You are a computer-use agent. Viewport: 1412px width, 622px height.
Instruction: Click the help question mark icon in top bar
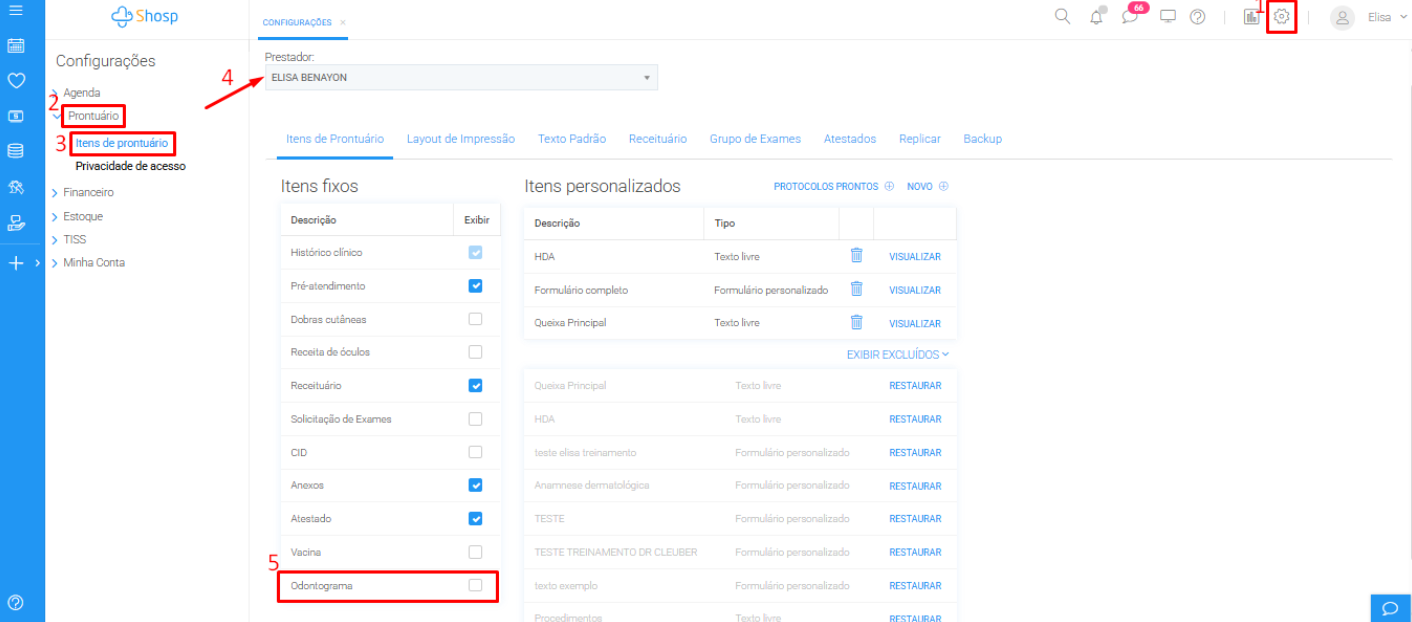pos(1197,17)
